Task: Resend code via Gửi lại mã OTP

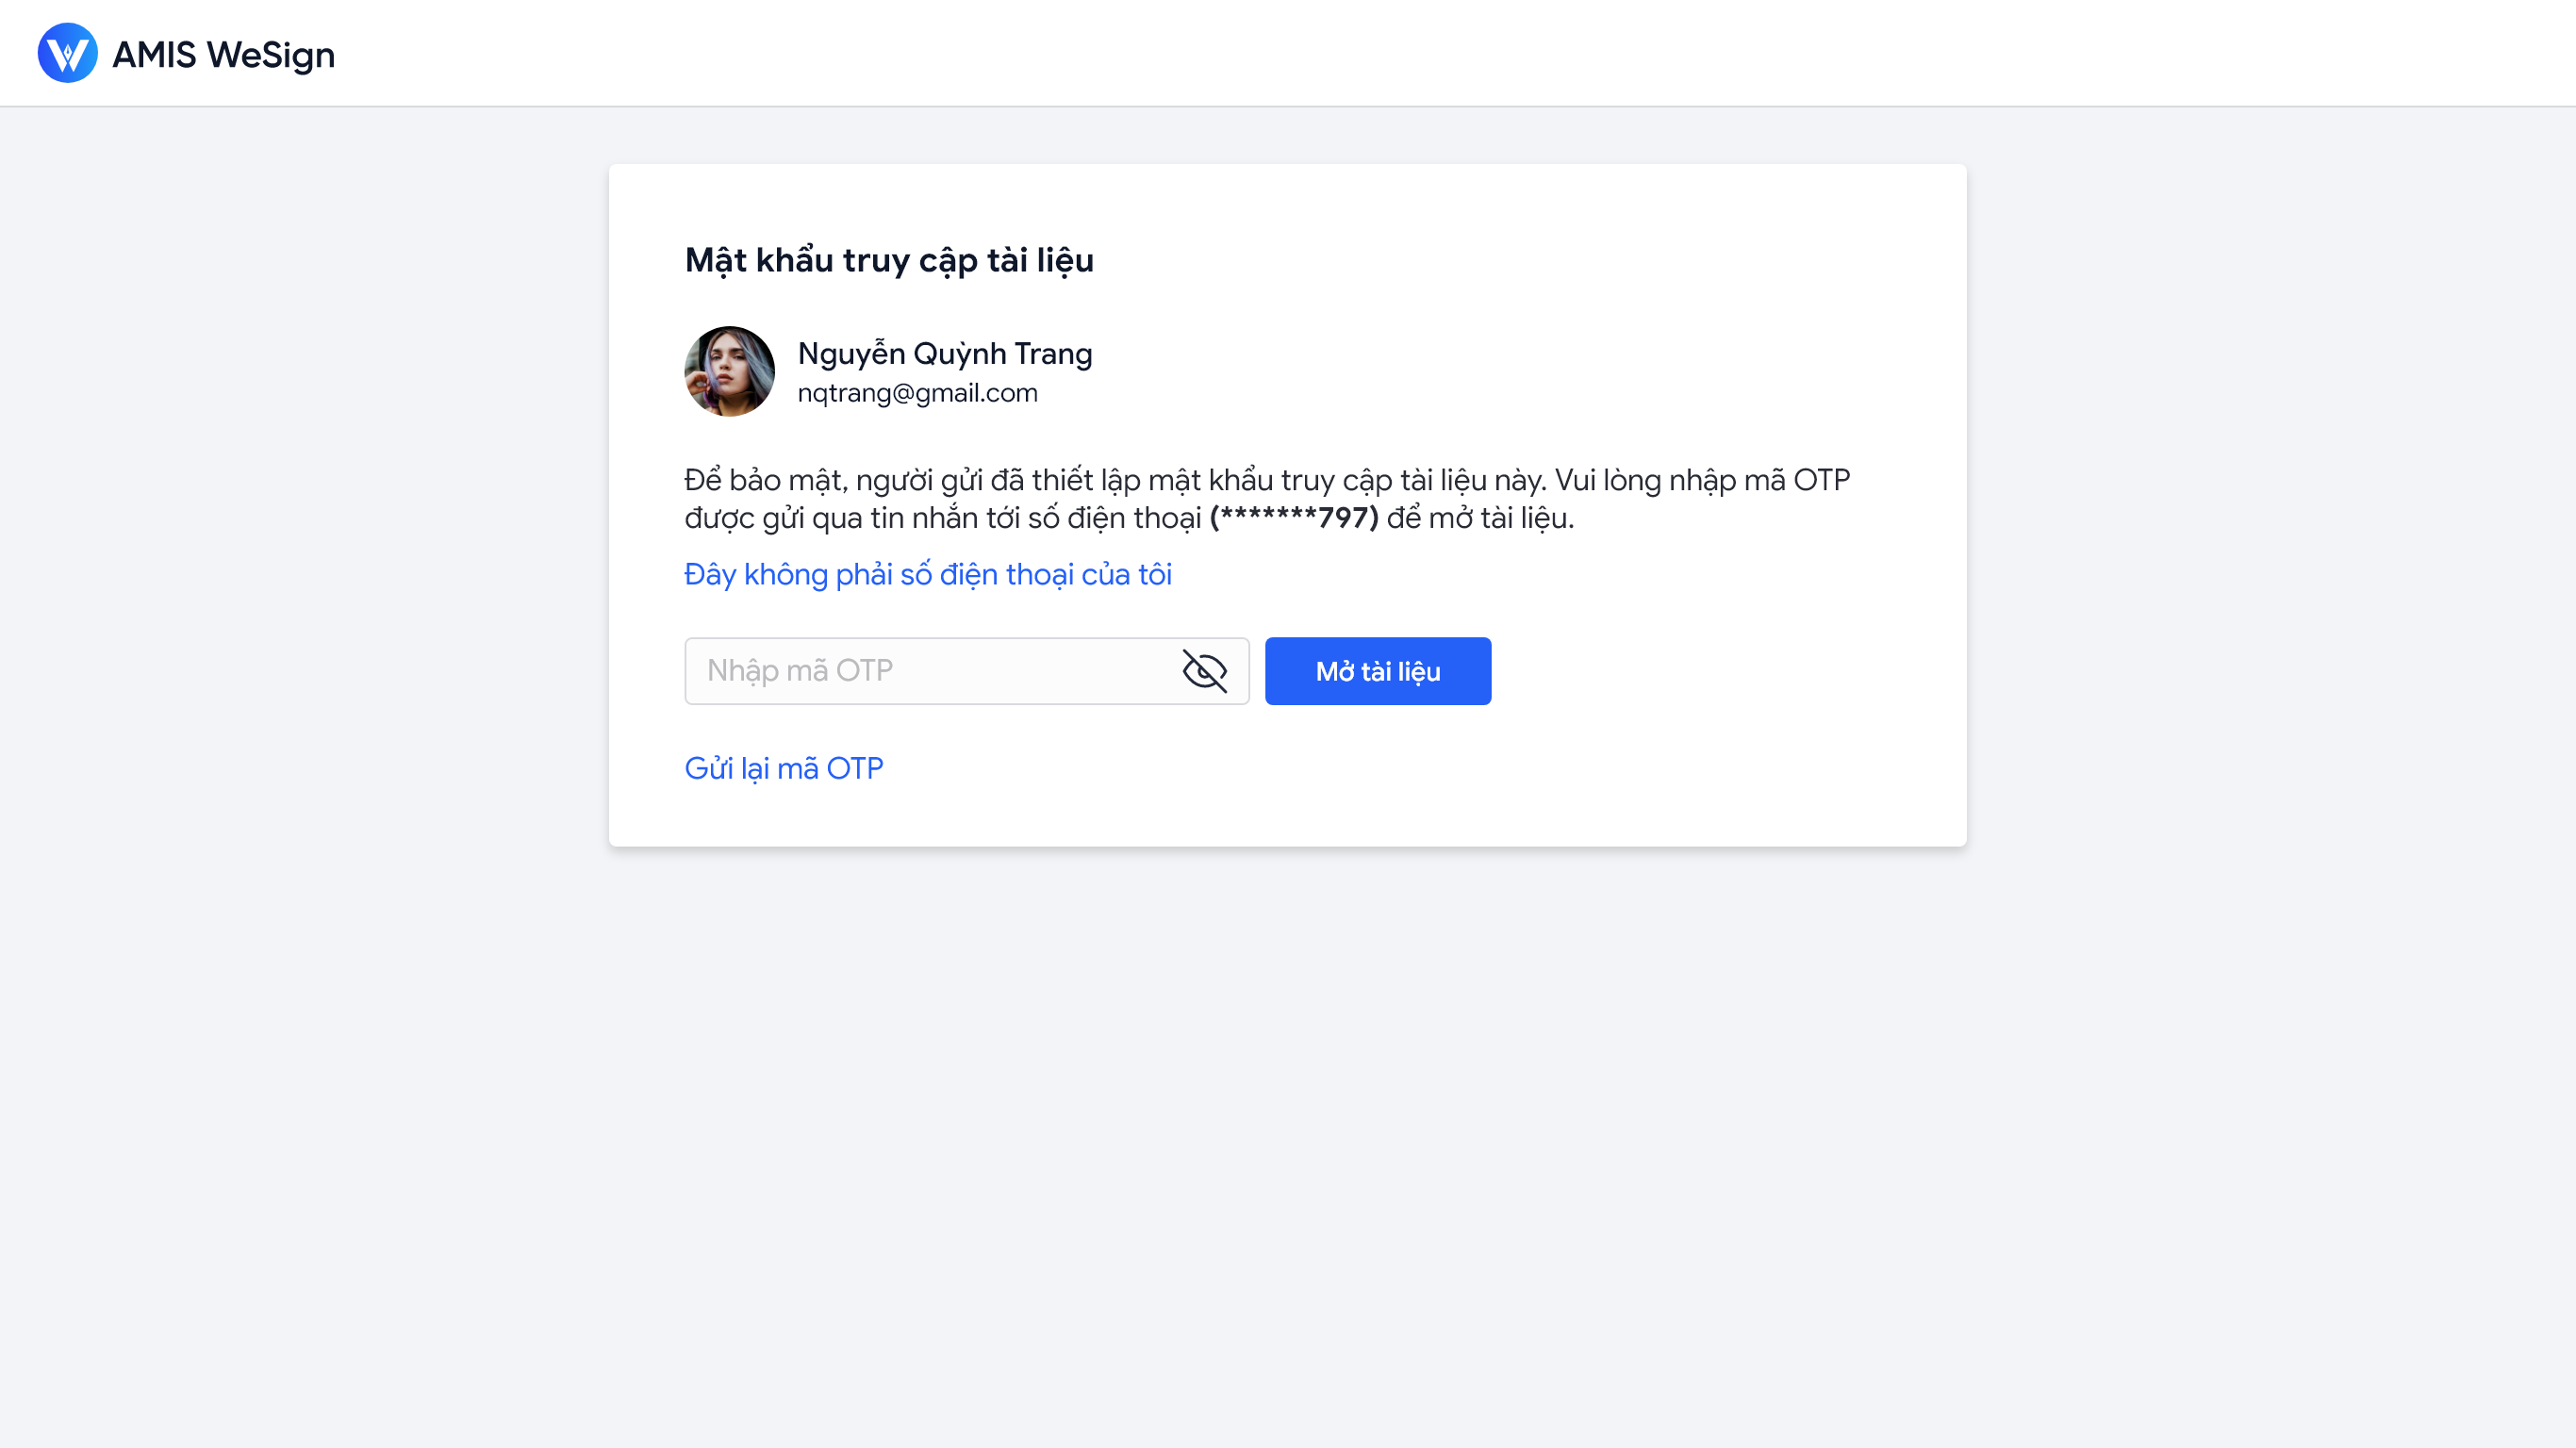Action: [783, 768]
